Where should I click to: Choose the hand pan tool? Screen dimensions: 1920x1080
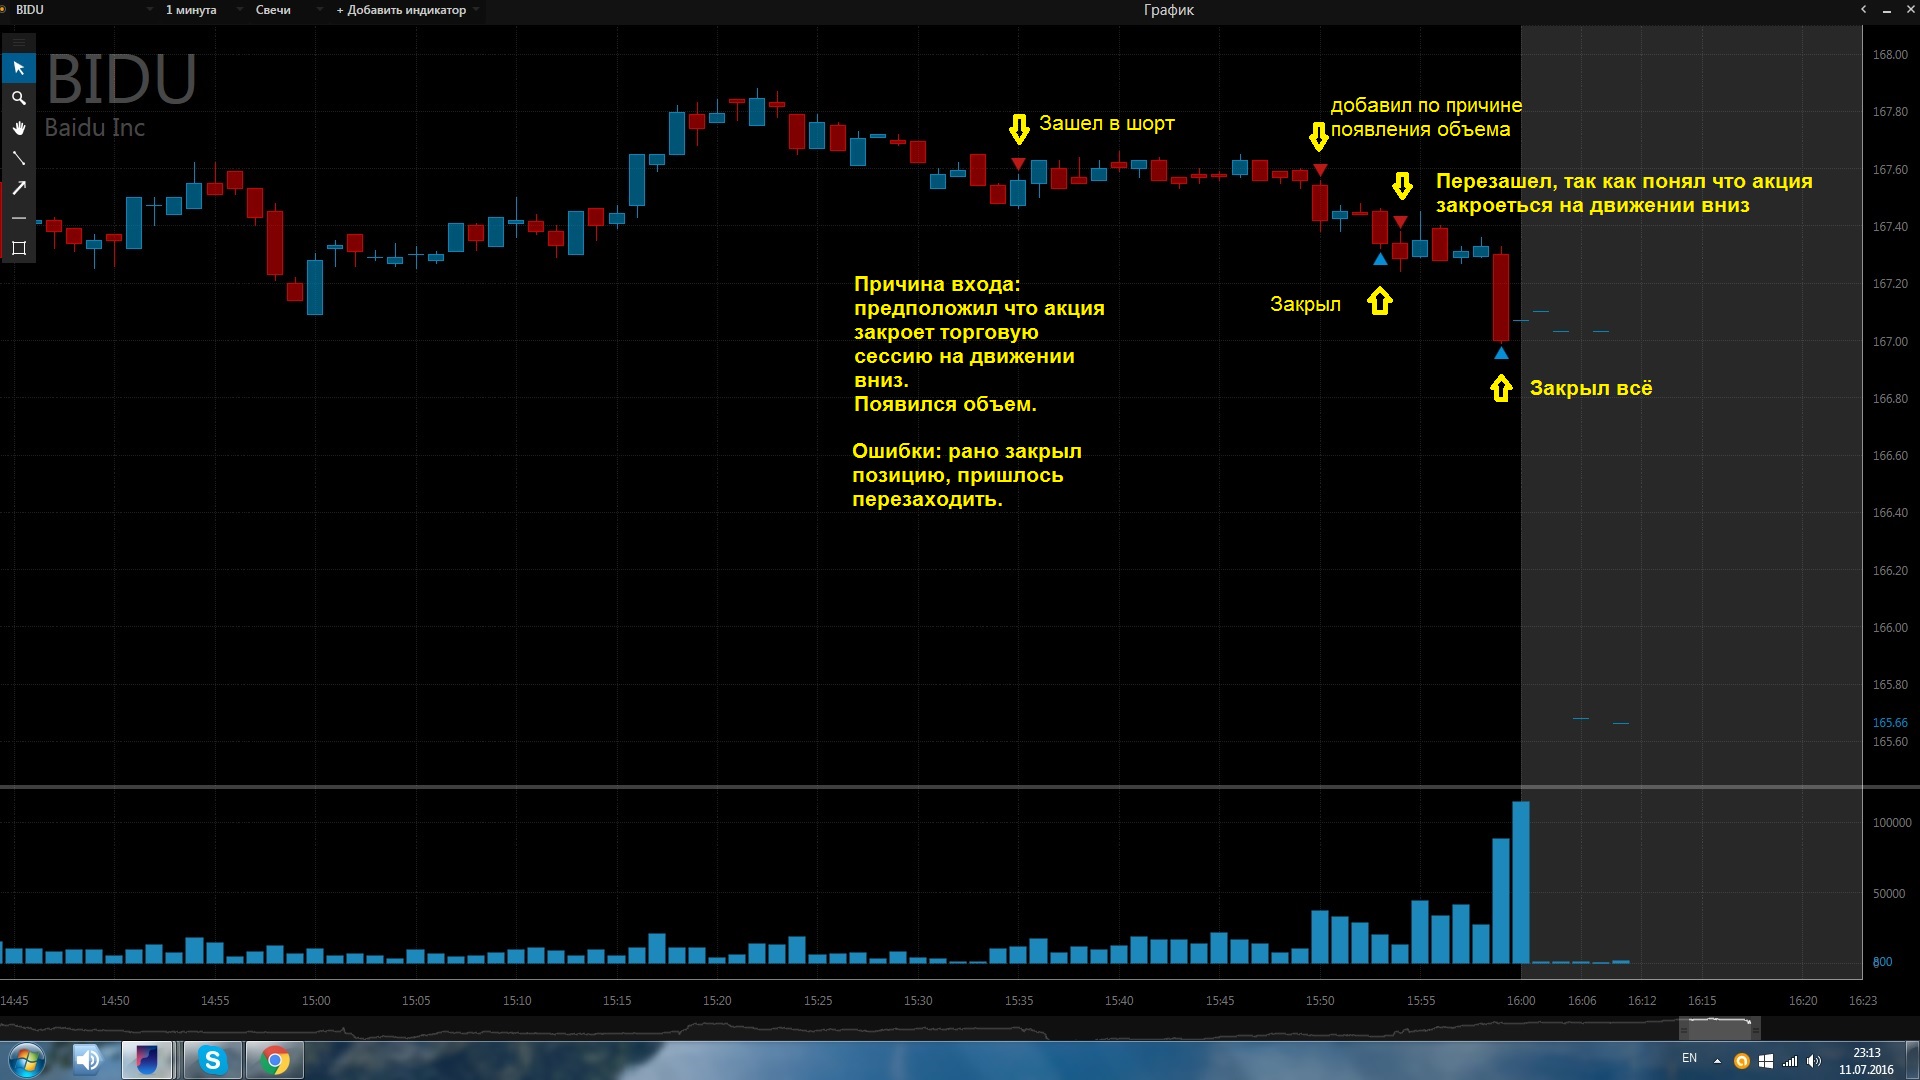pyautogui.click(x=18, y=128)
